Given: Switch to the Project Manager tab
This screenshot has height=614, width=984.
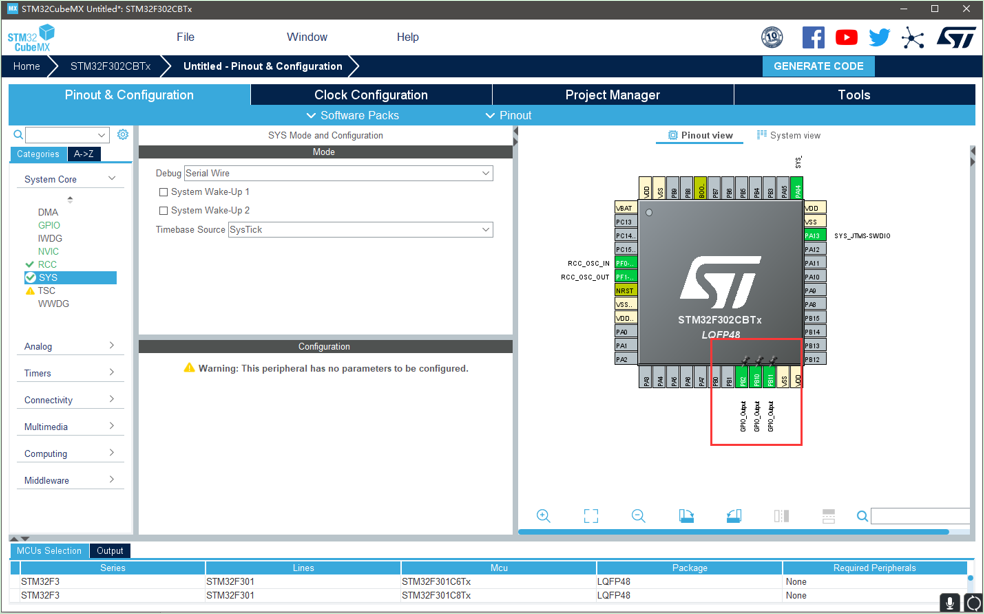Looking at the screenshot, I should pyautogui.click(x=612, y=95).
